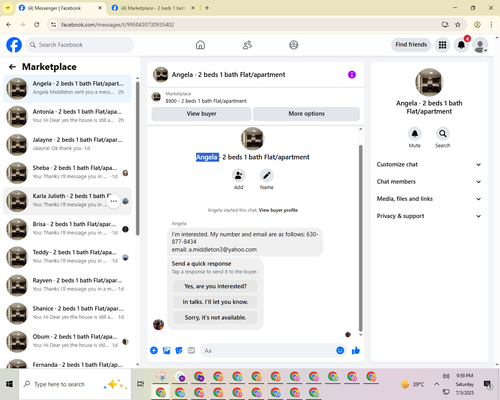Open Chrome's three-dot menu
Screen dimensions: 500x400
491,25
